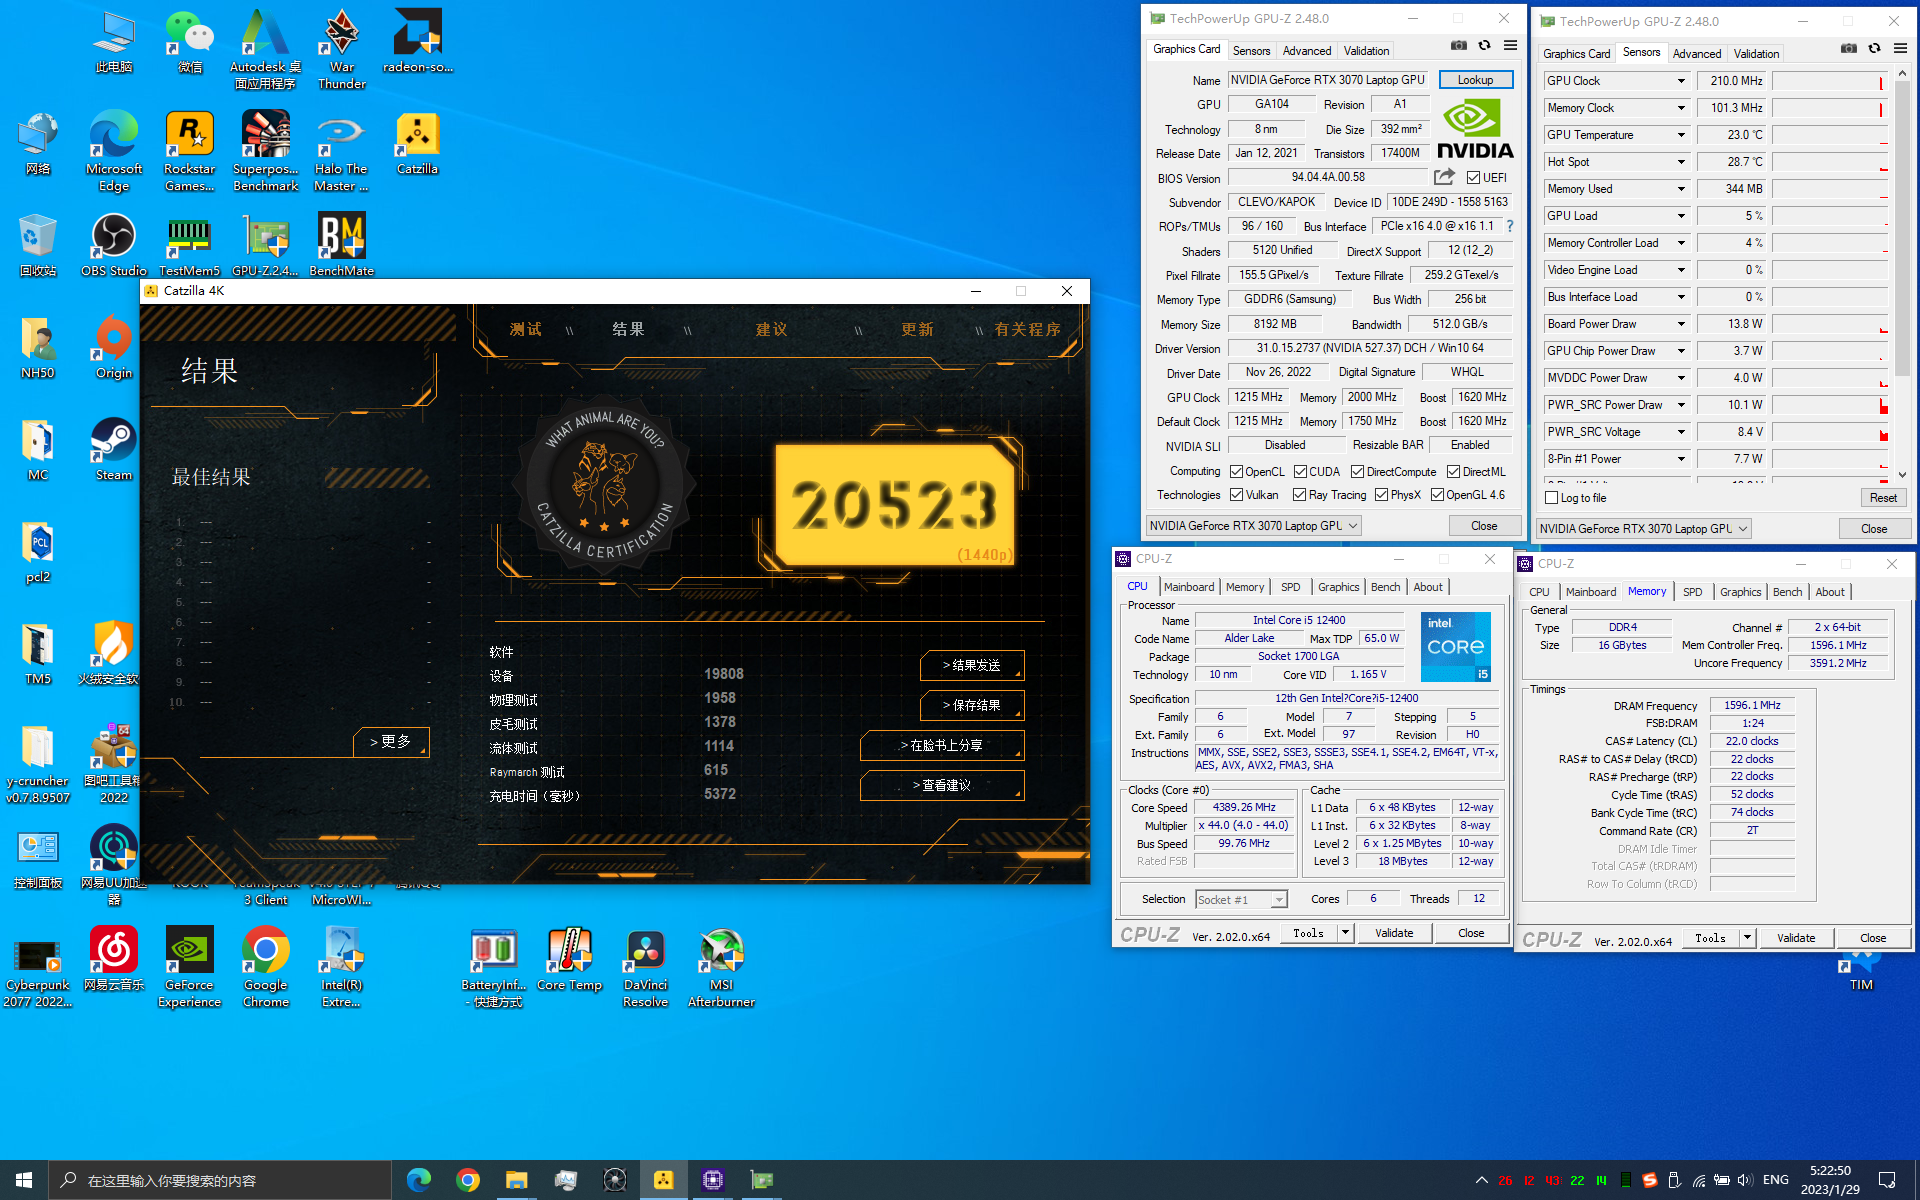The width and height of the screenshot is (1920, 1200).
Task: Open the Socket #1 Selection dropdown in CPU-Z
Action: pyautogui.click(x=1242, y=900)
